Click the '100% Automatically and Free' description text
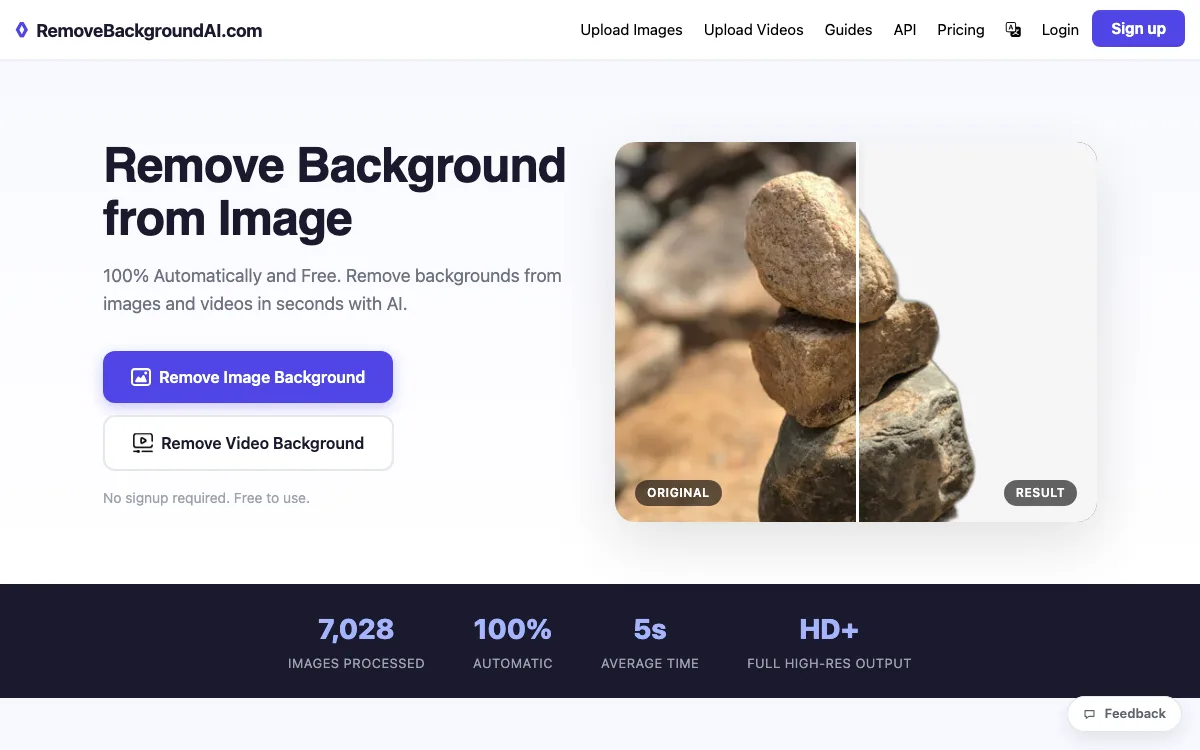The width and height of the screenshot is (1200, 750). pyautogui.click(x=332, y=289)
